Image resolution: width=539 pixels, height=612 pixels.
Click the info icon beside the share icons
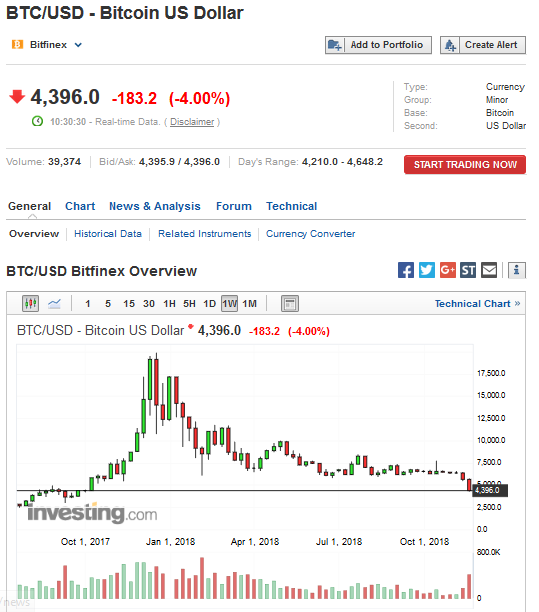[x=517, y=270]
